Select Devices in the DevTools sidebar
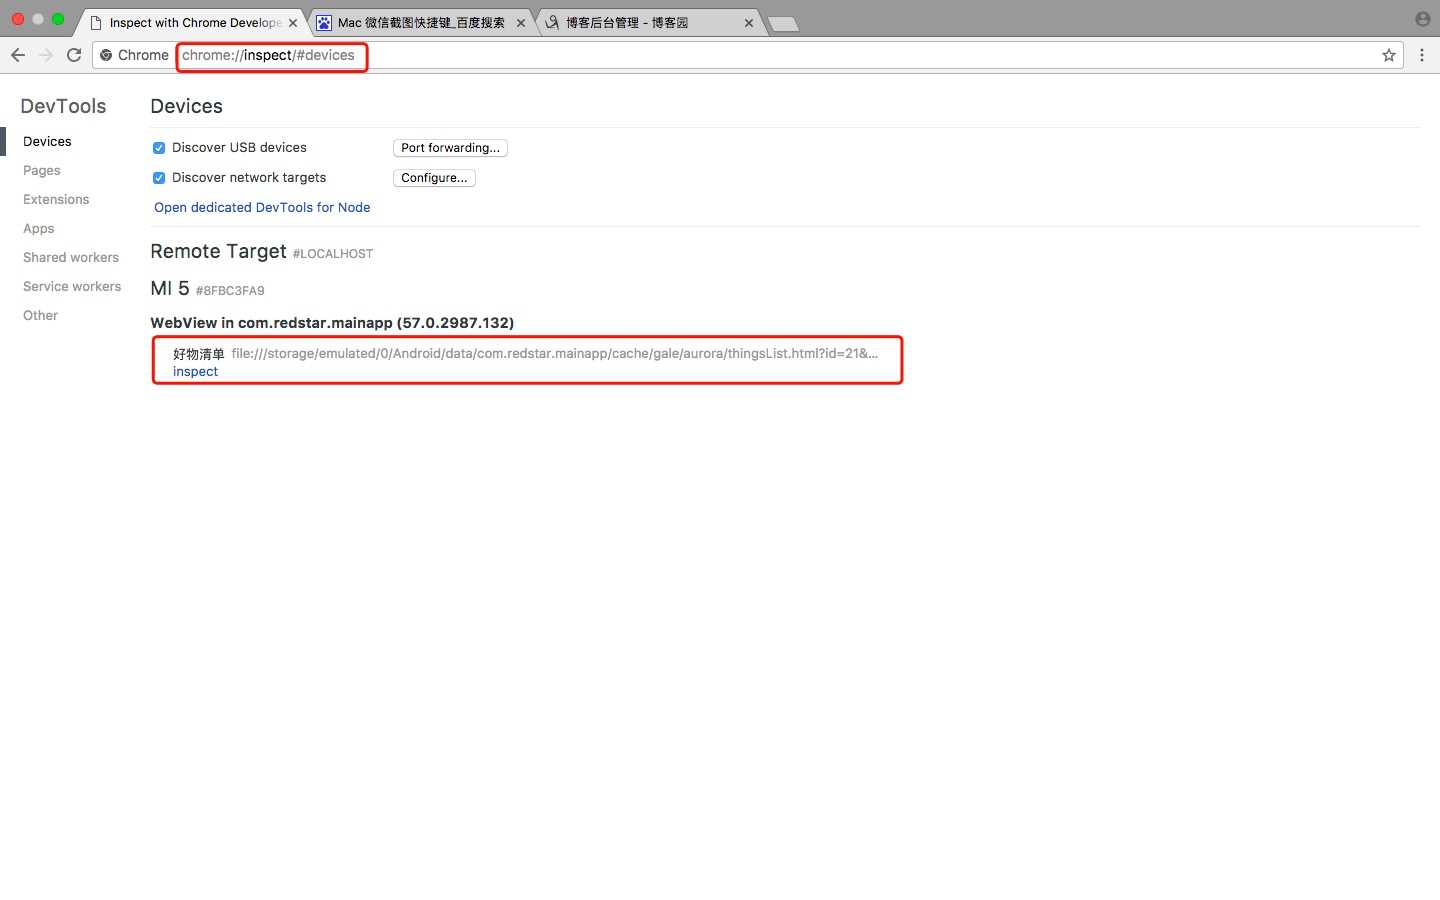 [x=47, y=141]
